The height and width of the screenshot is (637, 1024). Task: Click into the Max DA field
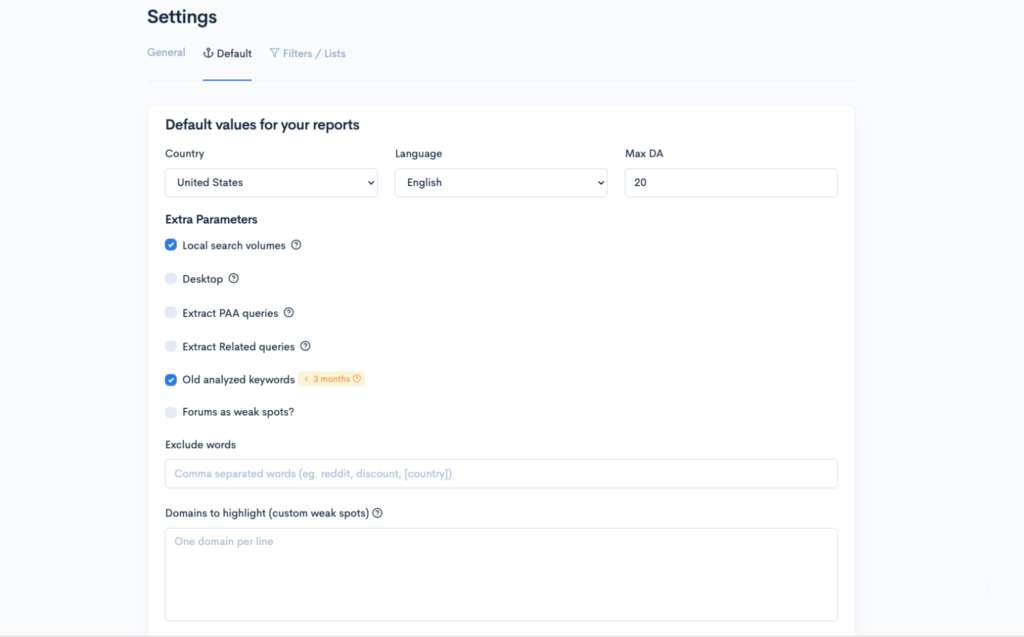(x=731, y=183)
